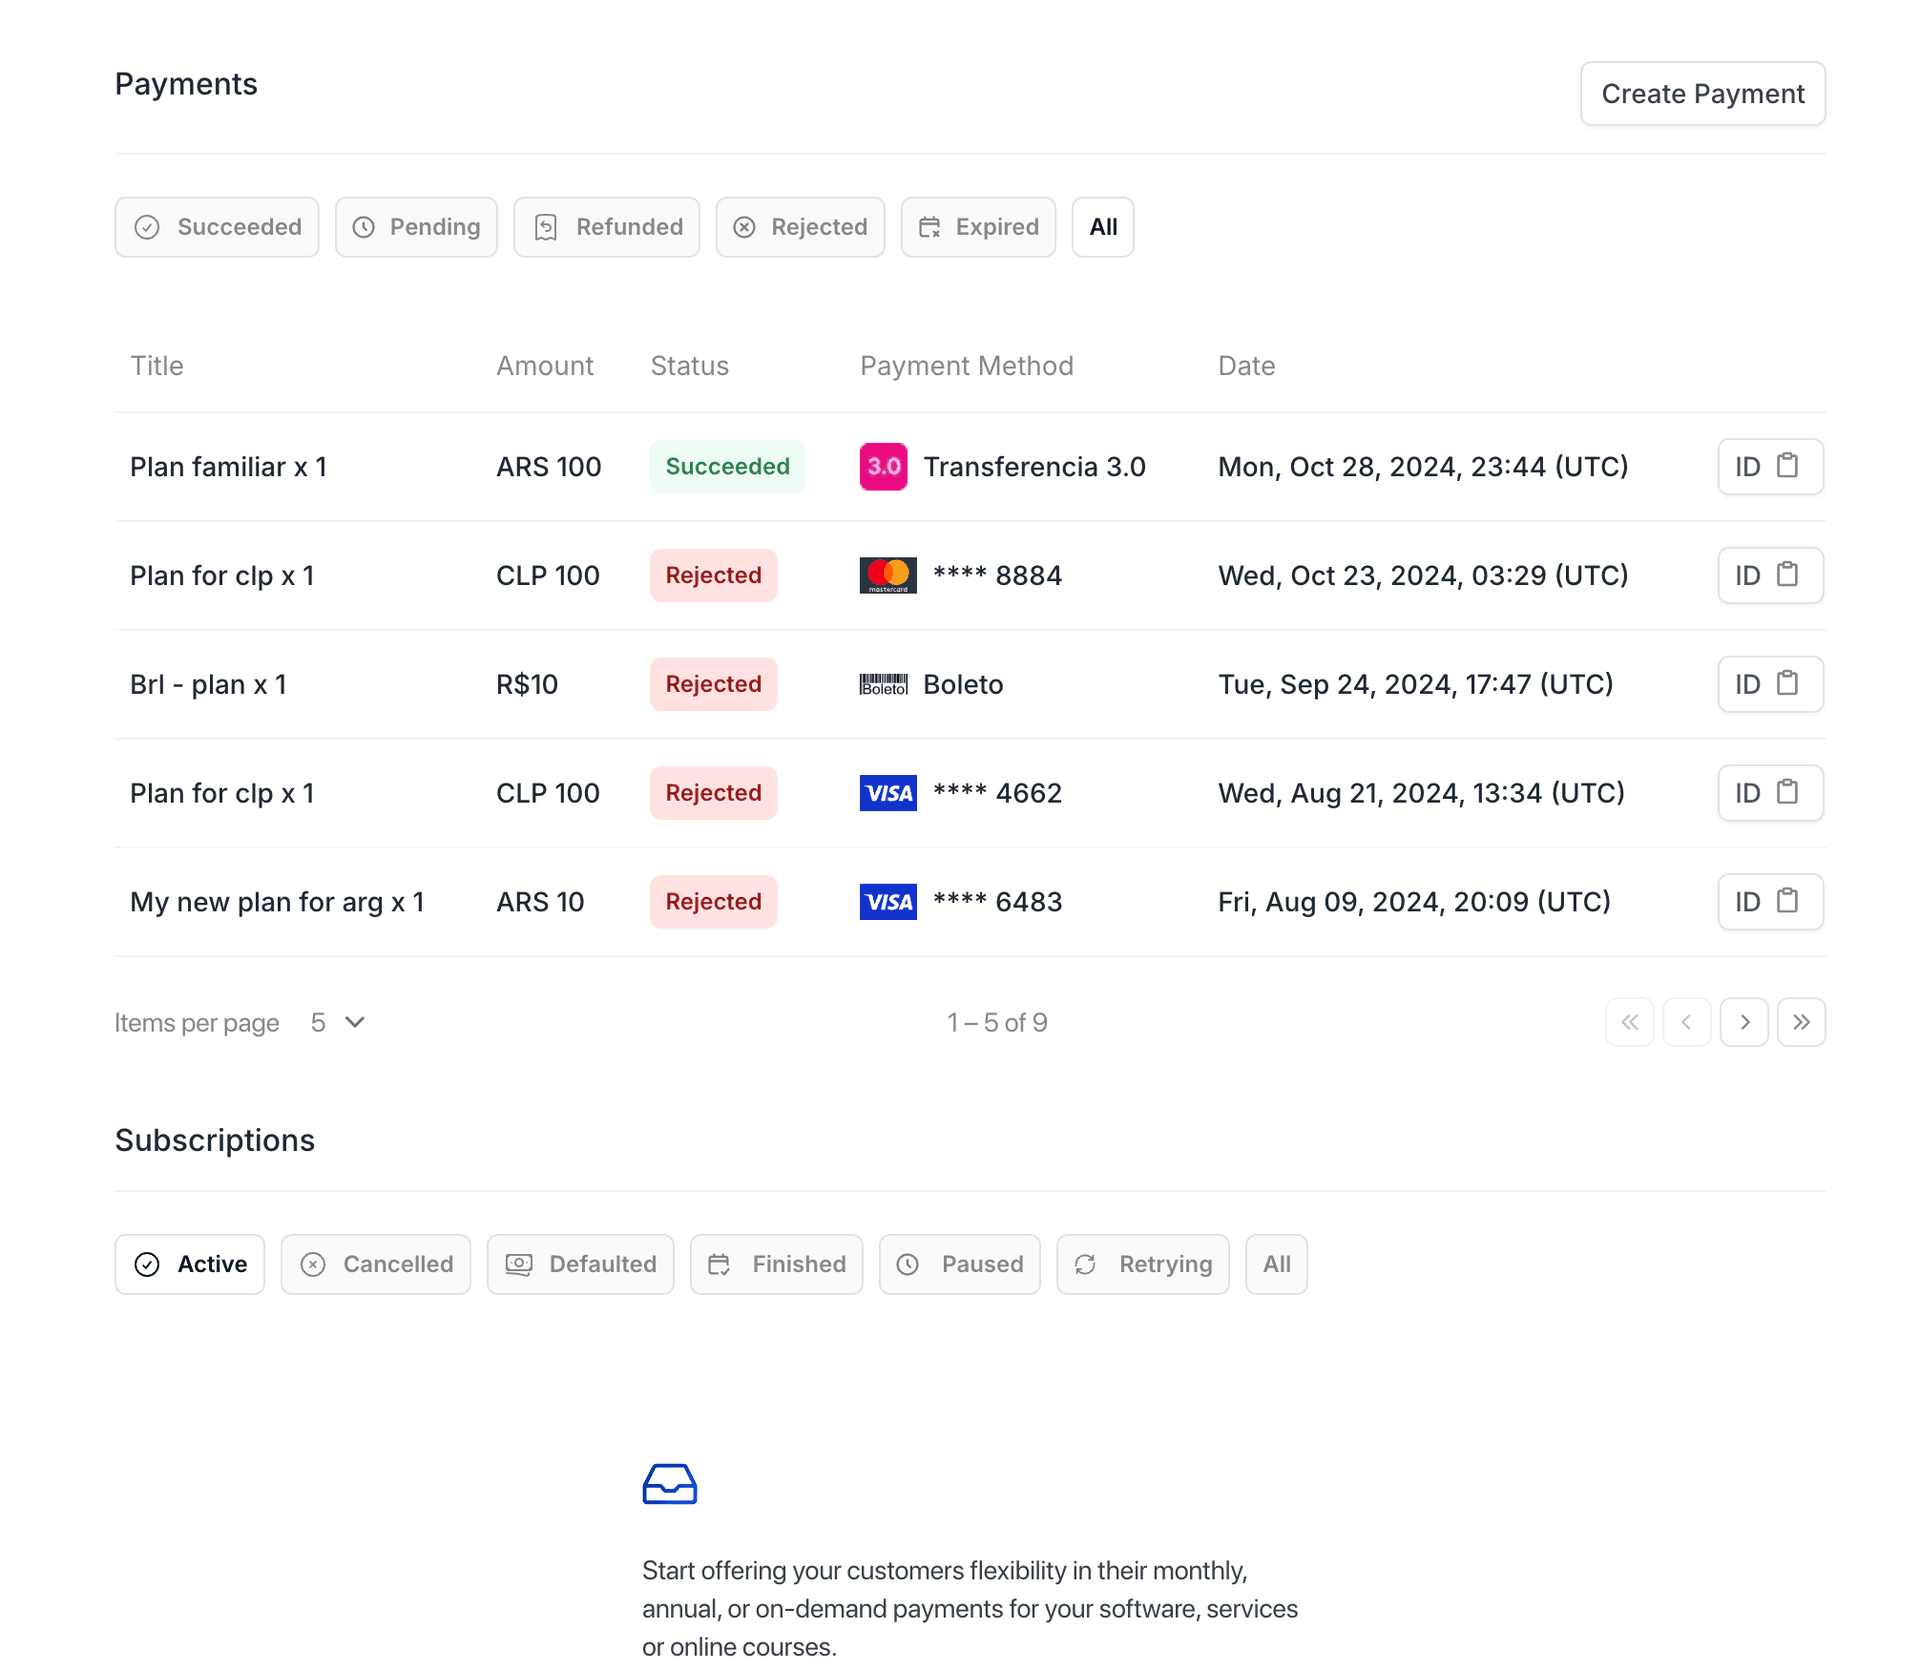The width and height of the screenshot is (1920, 1672).
Task: Toggle the Succeeded payments filter
Action: (x=217, y=227)
